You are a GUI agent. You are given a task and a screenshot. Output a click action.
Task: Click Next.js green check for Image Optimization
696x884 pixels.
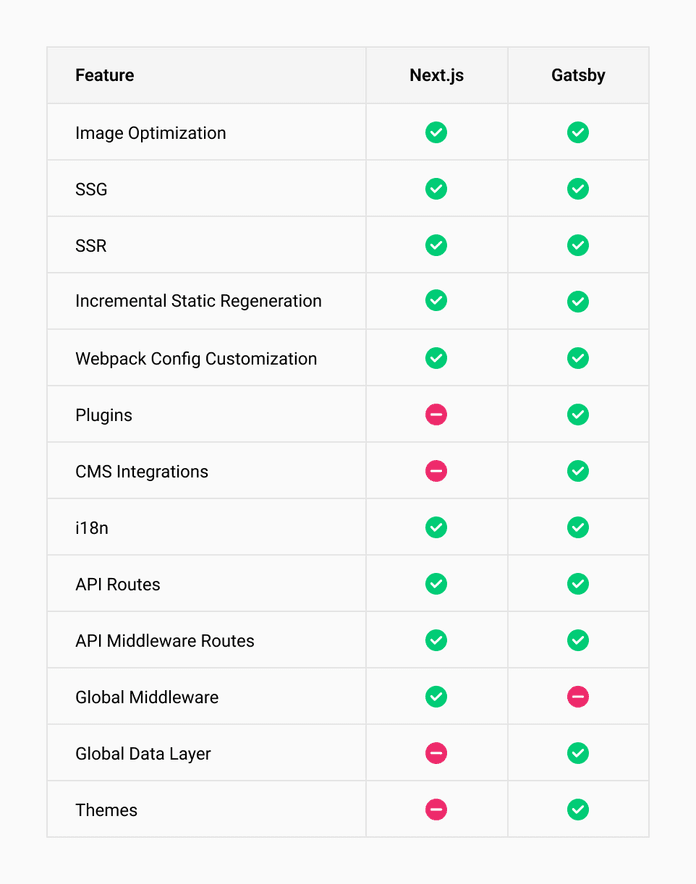(x=436, y=132)
